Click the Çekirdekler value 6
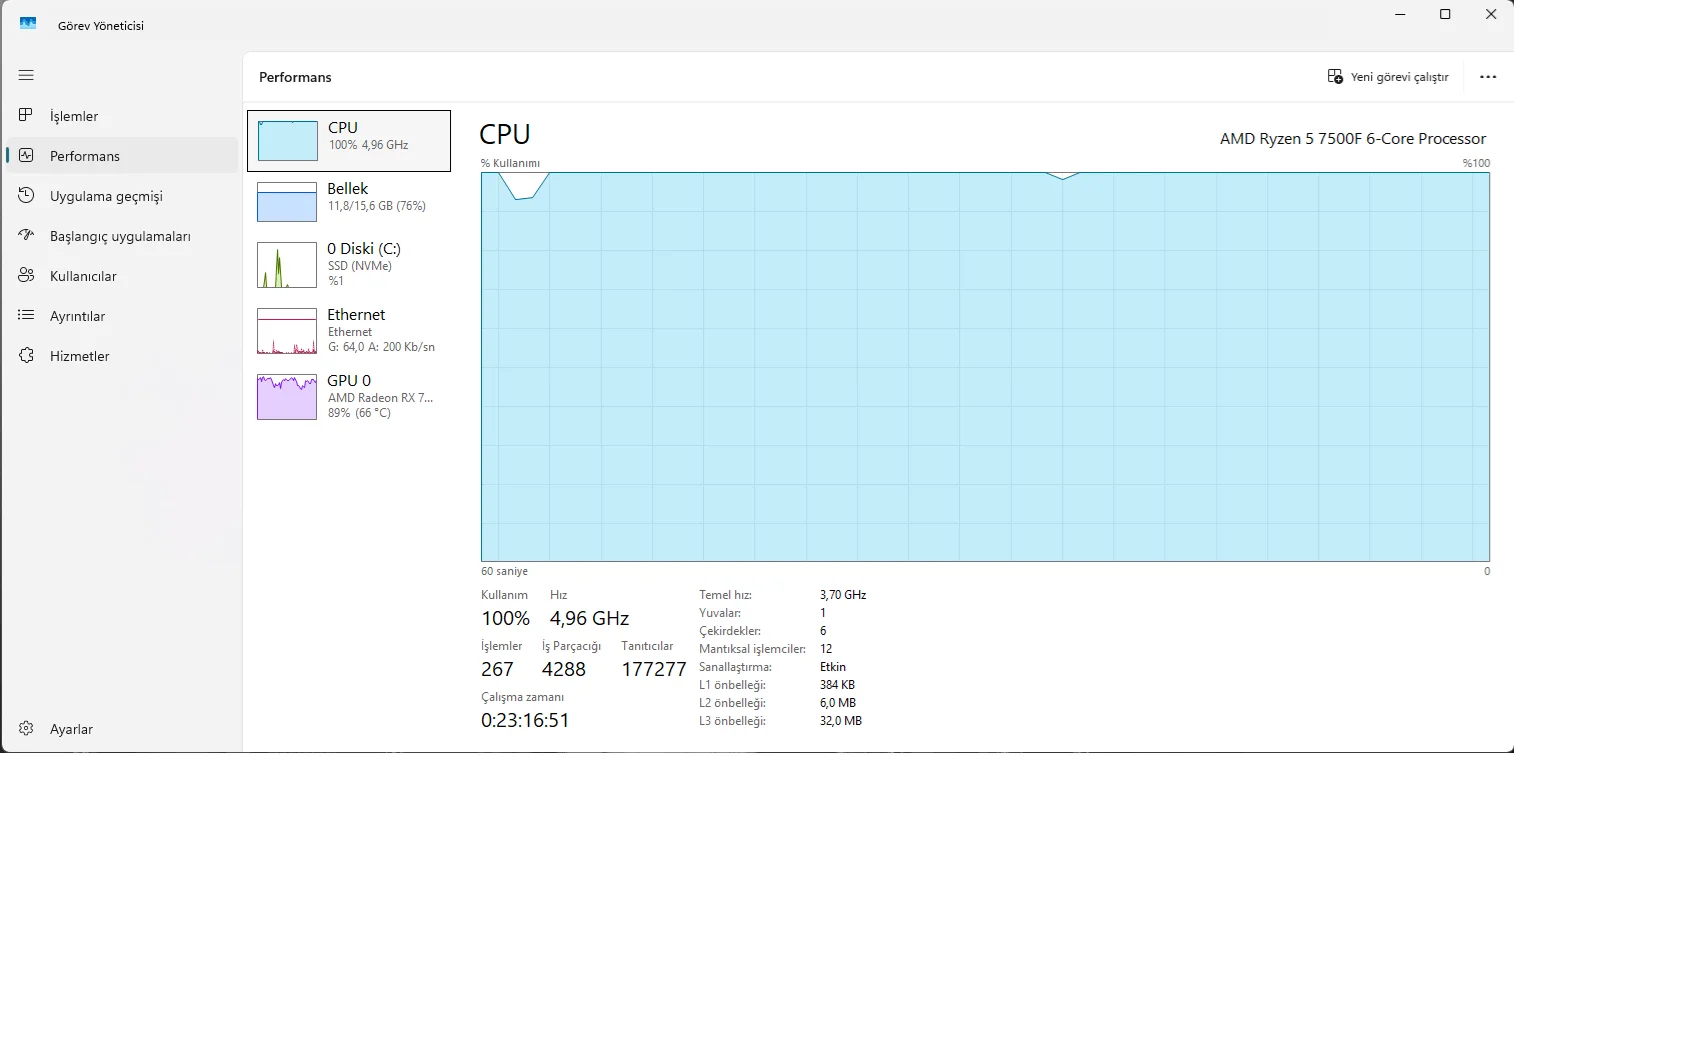Viewport: 1697px width, 1057px height. point(823,631)
